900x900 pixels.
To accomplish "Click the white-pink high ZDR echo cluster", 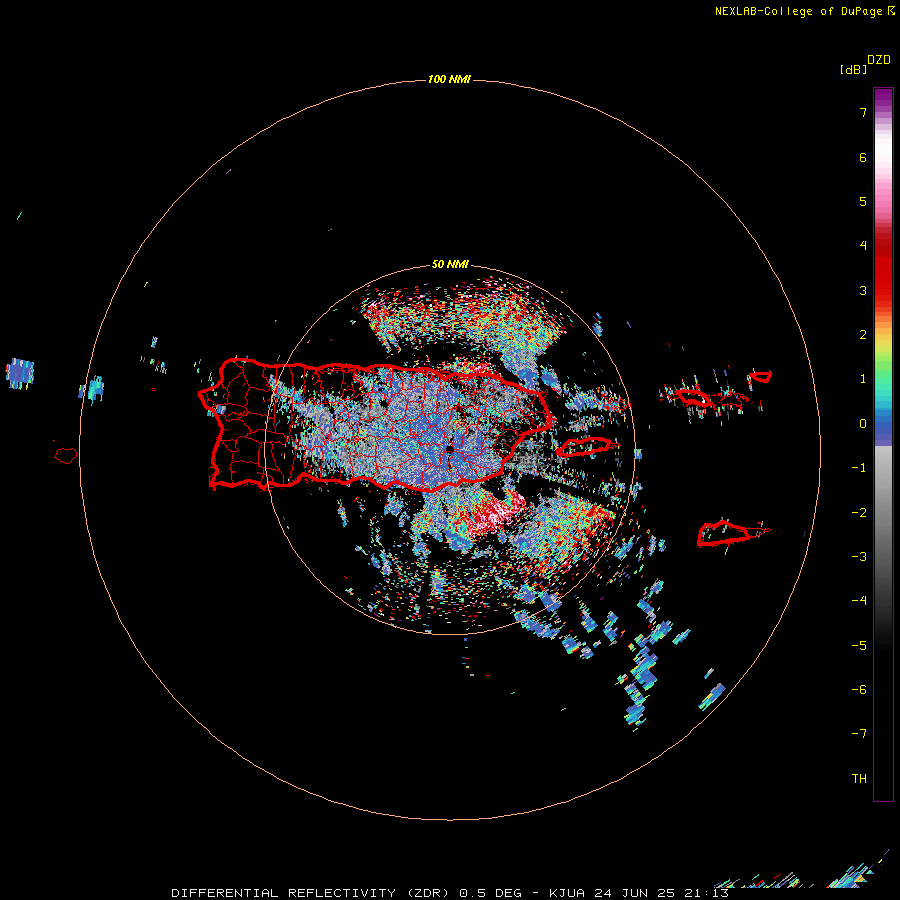I will (498, 513).
